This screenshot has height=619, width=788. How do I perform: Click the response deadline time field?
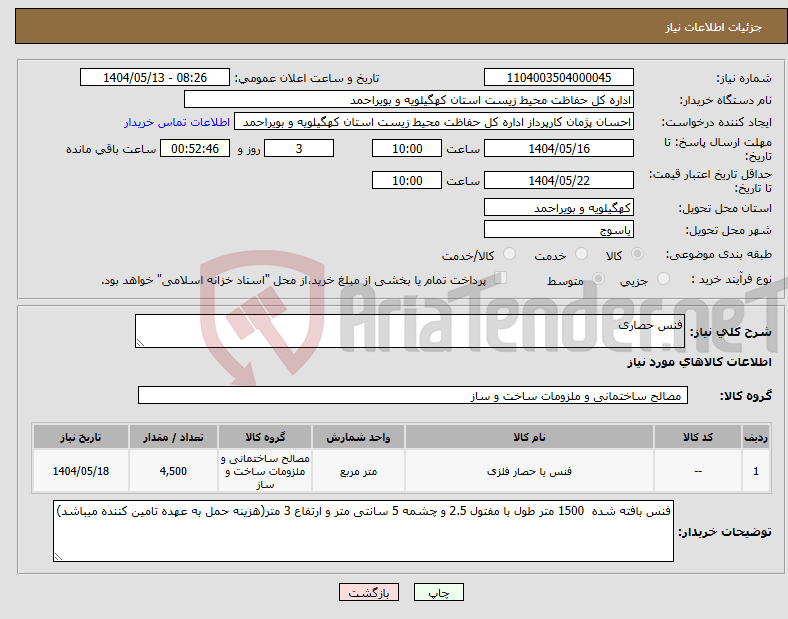click(x=407, y=148)
